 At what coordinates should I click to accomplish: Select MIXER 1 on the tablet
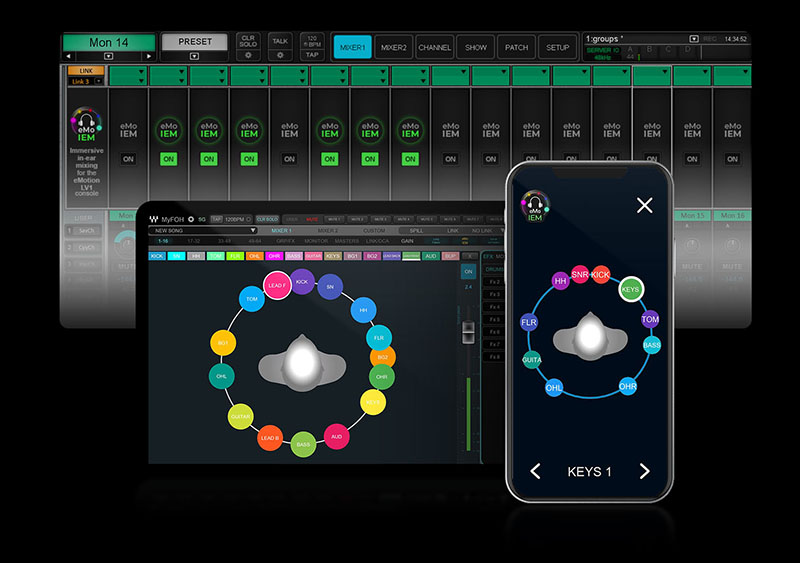pyautogui.click(x=281, y=231)
